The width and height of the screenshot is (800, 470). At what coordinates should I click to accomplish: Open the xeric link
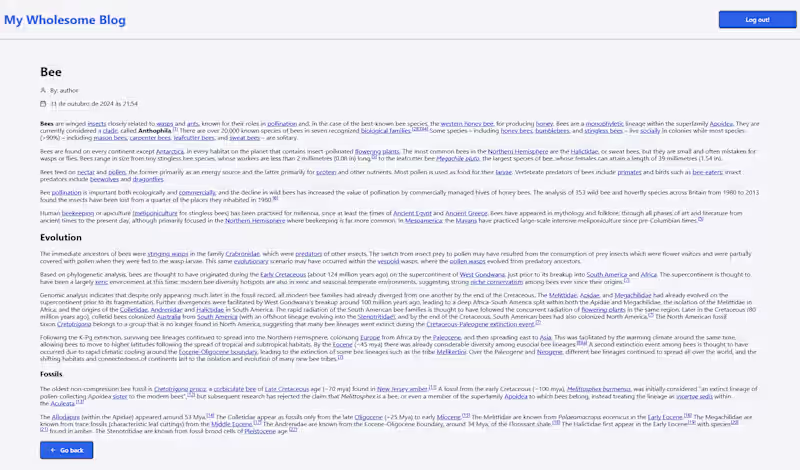coord(101,282)
